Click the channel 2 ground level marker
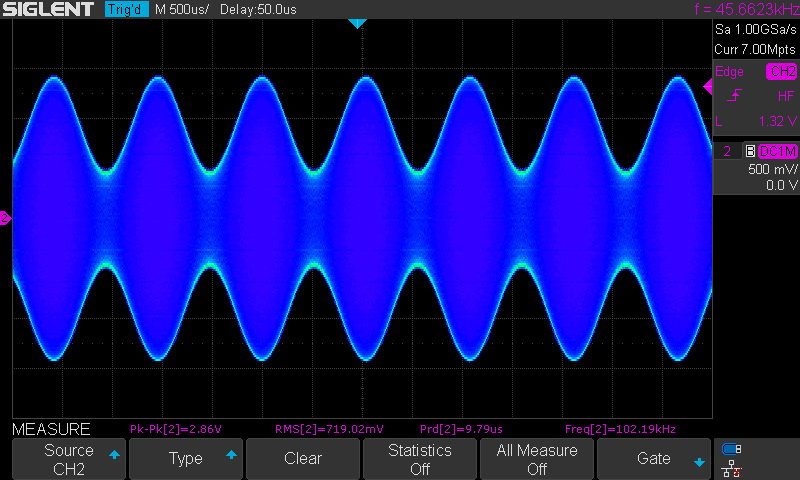 5,218
